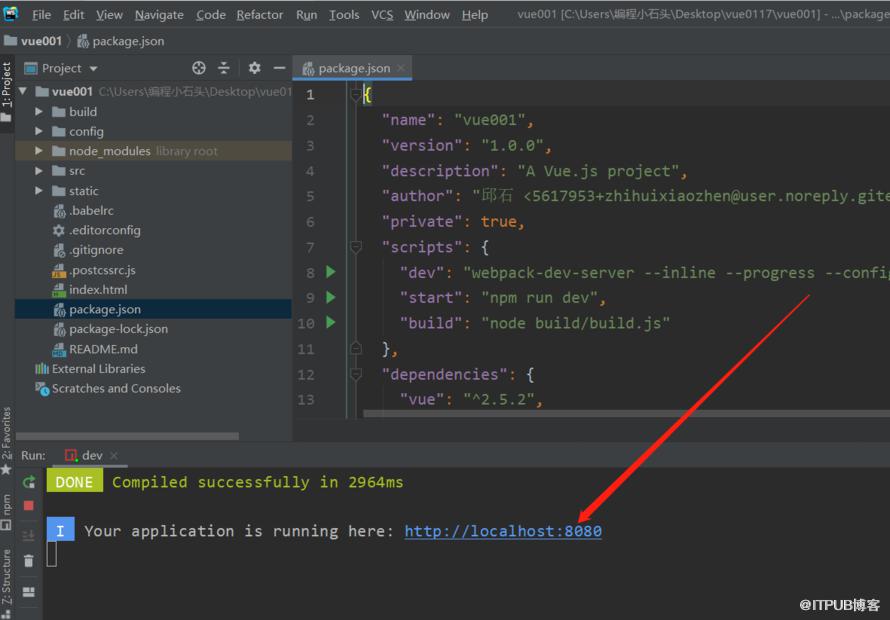Image resolution: width=890 pixels, height=620 pixels.
Task: Select package-lock.json in project tree
Action: pyautogui.click(x=118, y=329)
